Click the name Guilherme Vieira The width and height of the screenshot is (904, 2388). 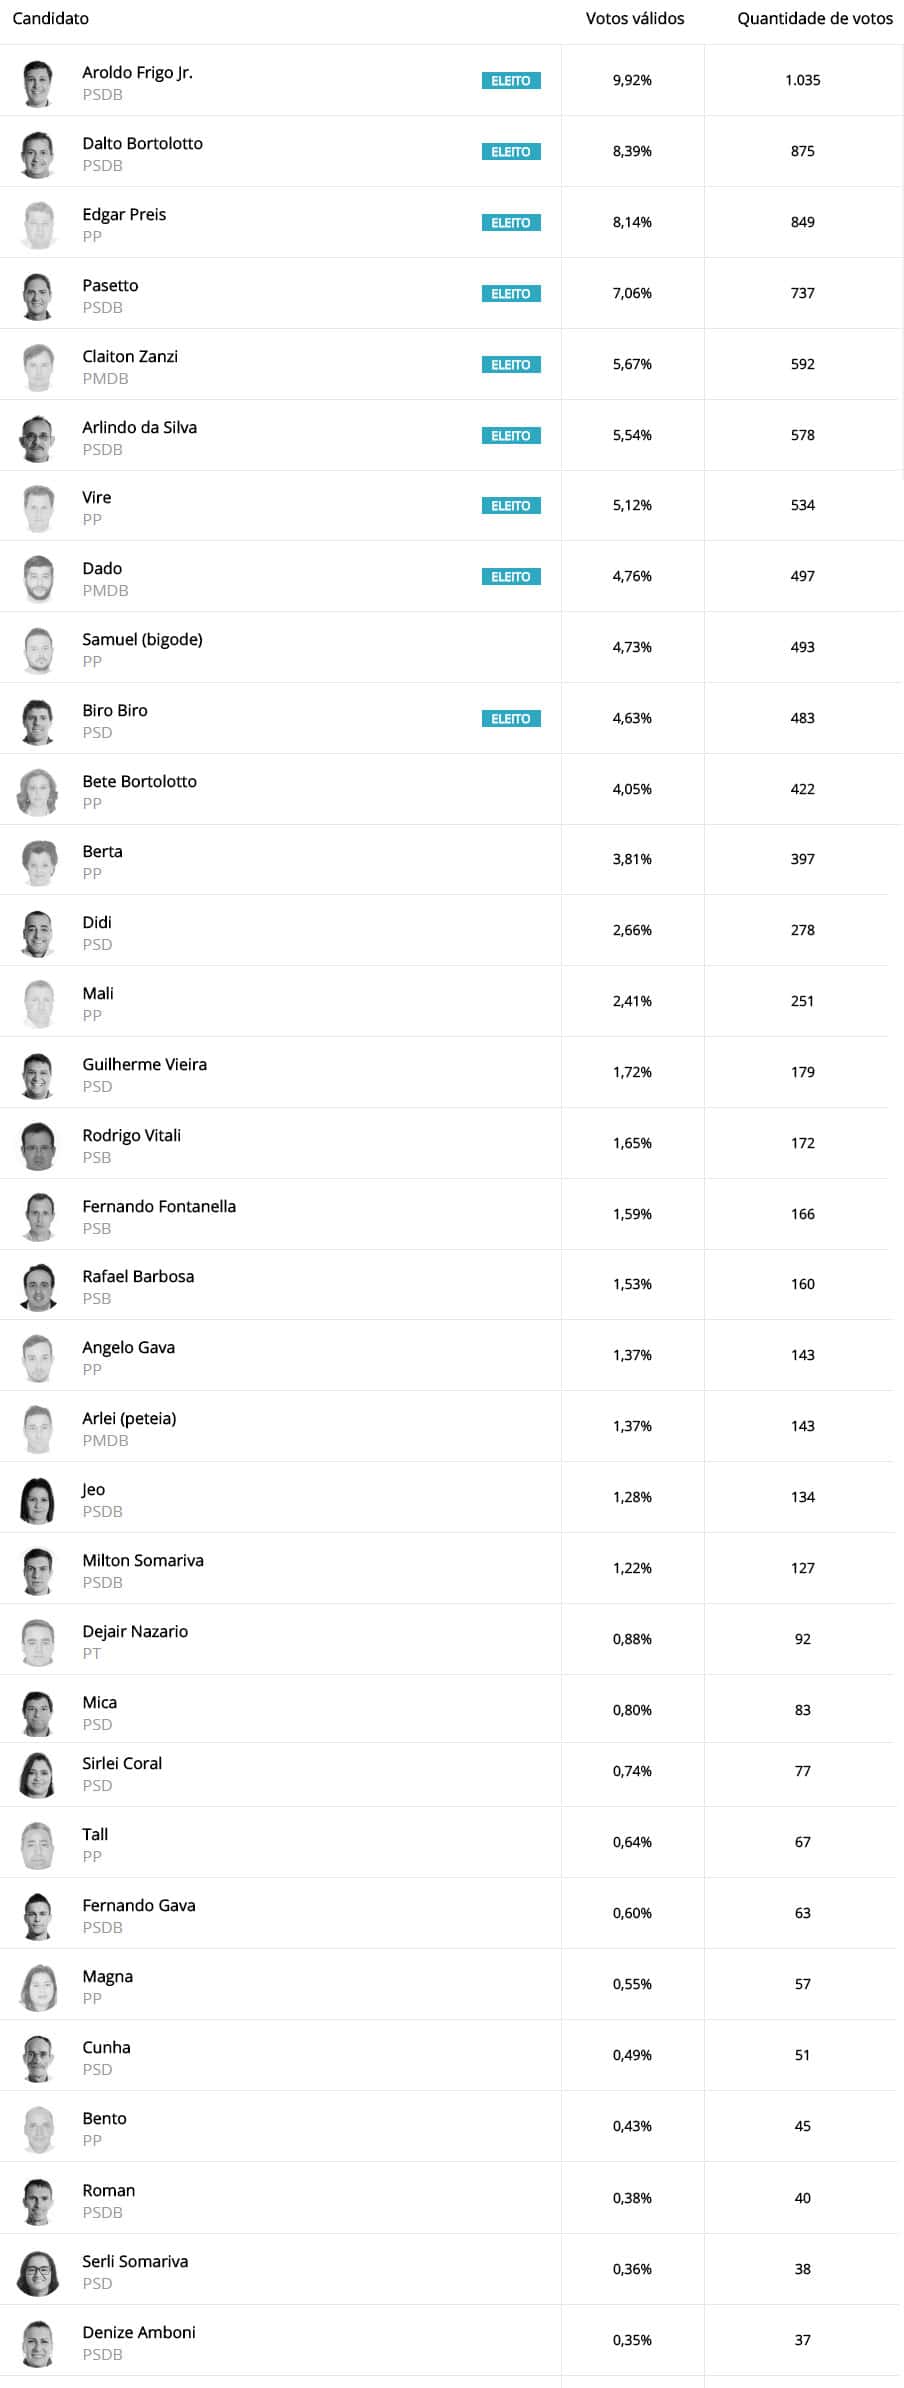pyautogui.click(x=145, y=1065)
